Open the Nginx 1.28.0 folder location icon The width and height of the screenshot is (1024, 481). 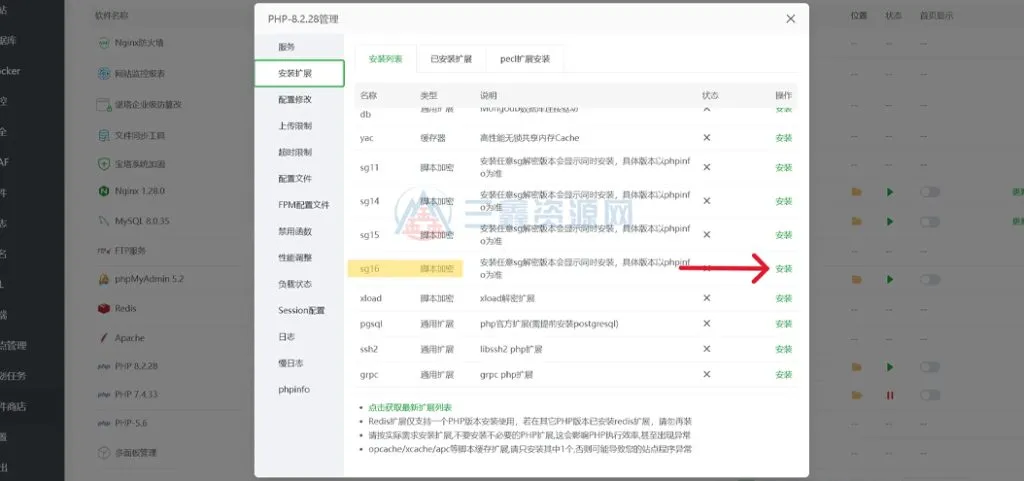coord(856,192)
